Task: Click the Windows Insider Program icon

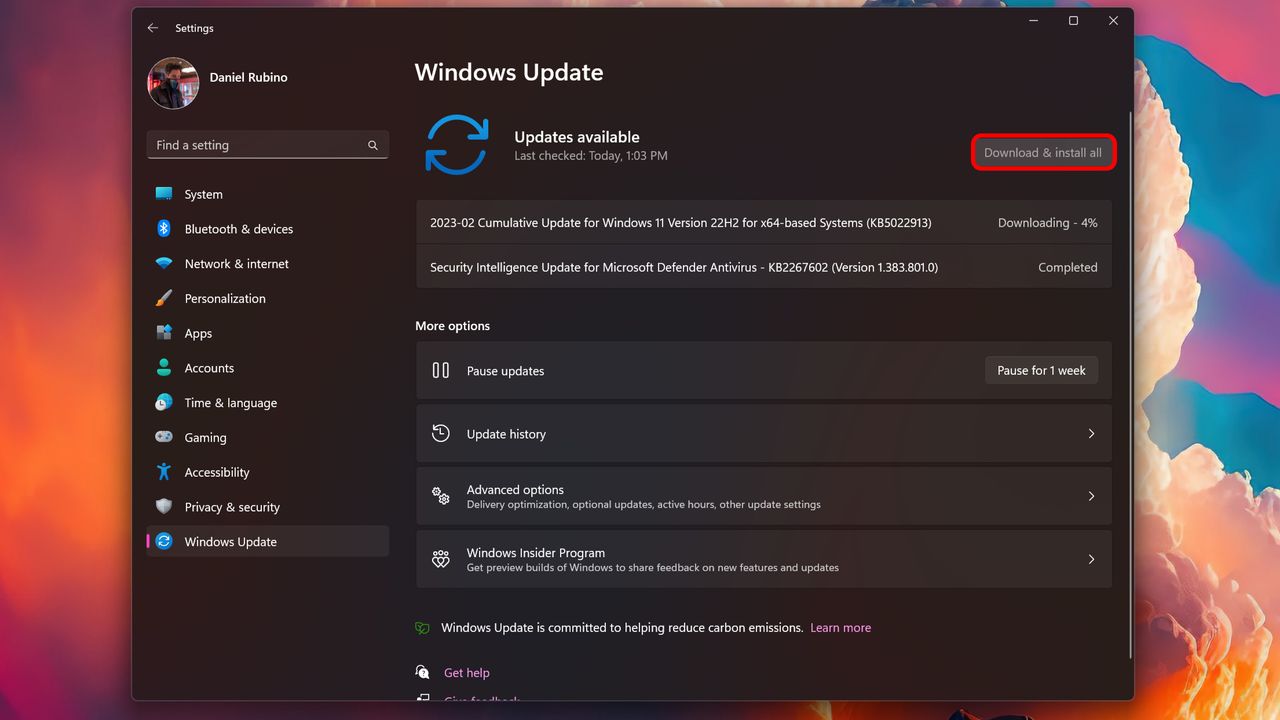Action: pyautogui.click(x=441, y=559)
